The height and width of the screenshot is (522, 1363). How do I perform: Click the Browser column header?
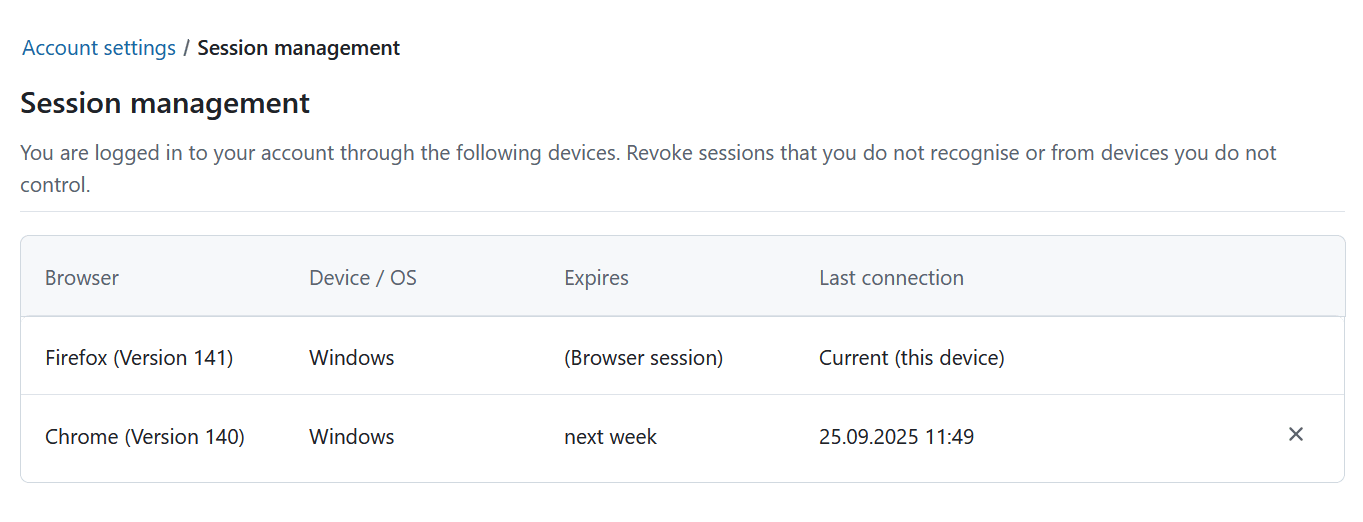tap(82, 278)
